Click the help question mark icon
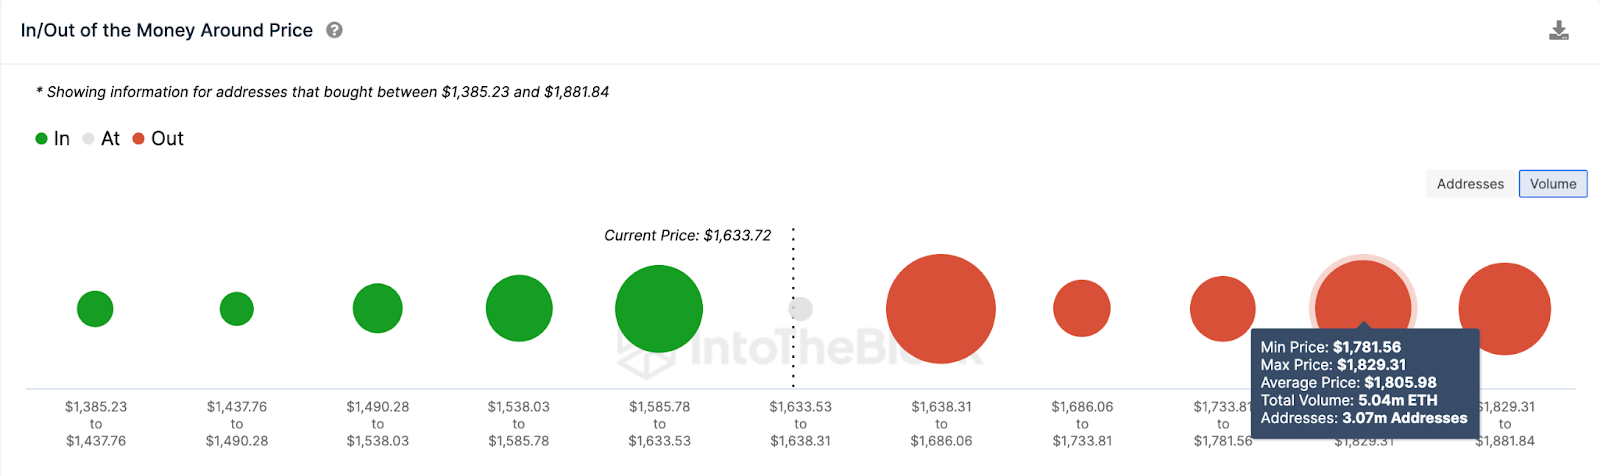This screenshot has height=476, width=1600. pyautogui.click(x=335, y=30)
